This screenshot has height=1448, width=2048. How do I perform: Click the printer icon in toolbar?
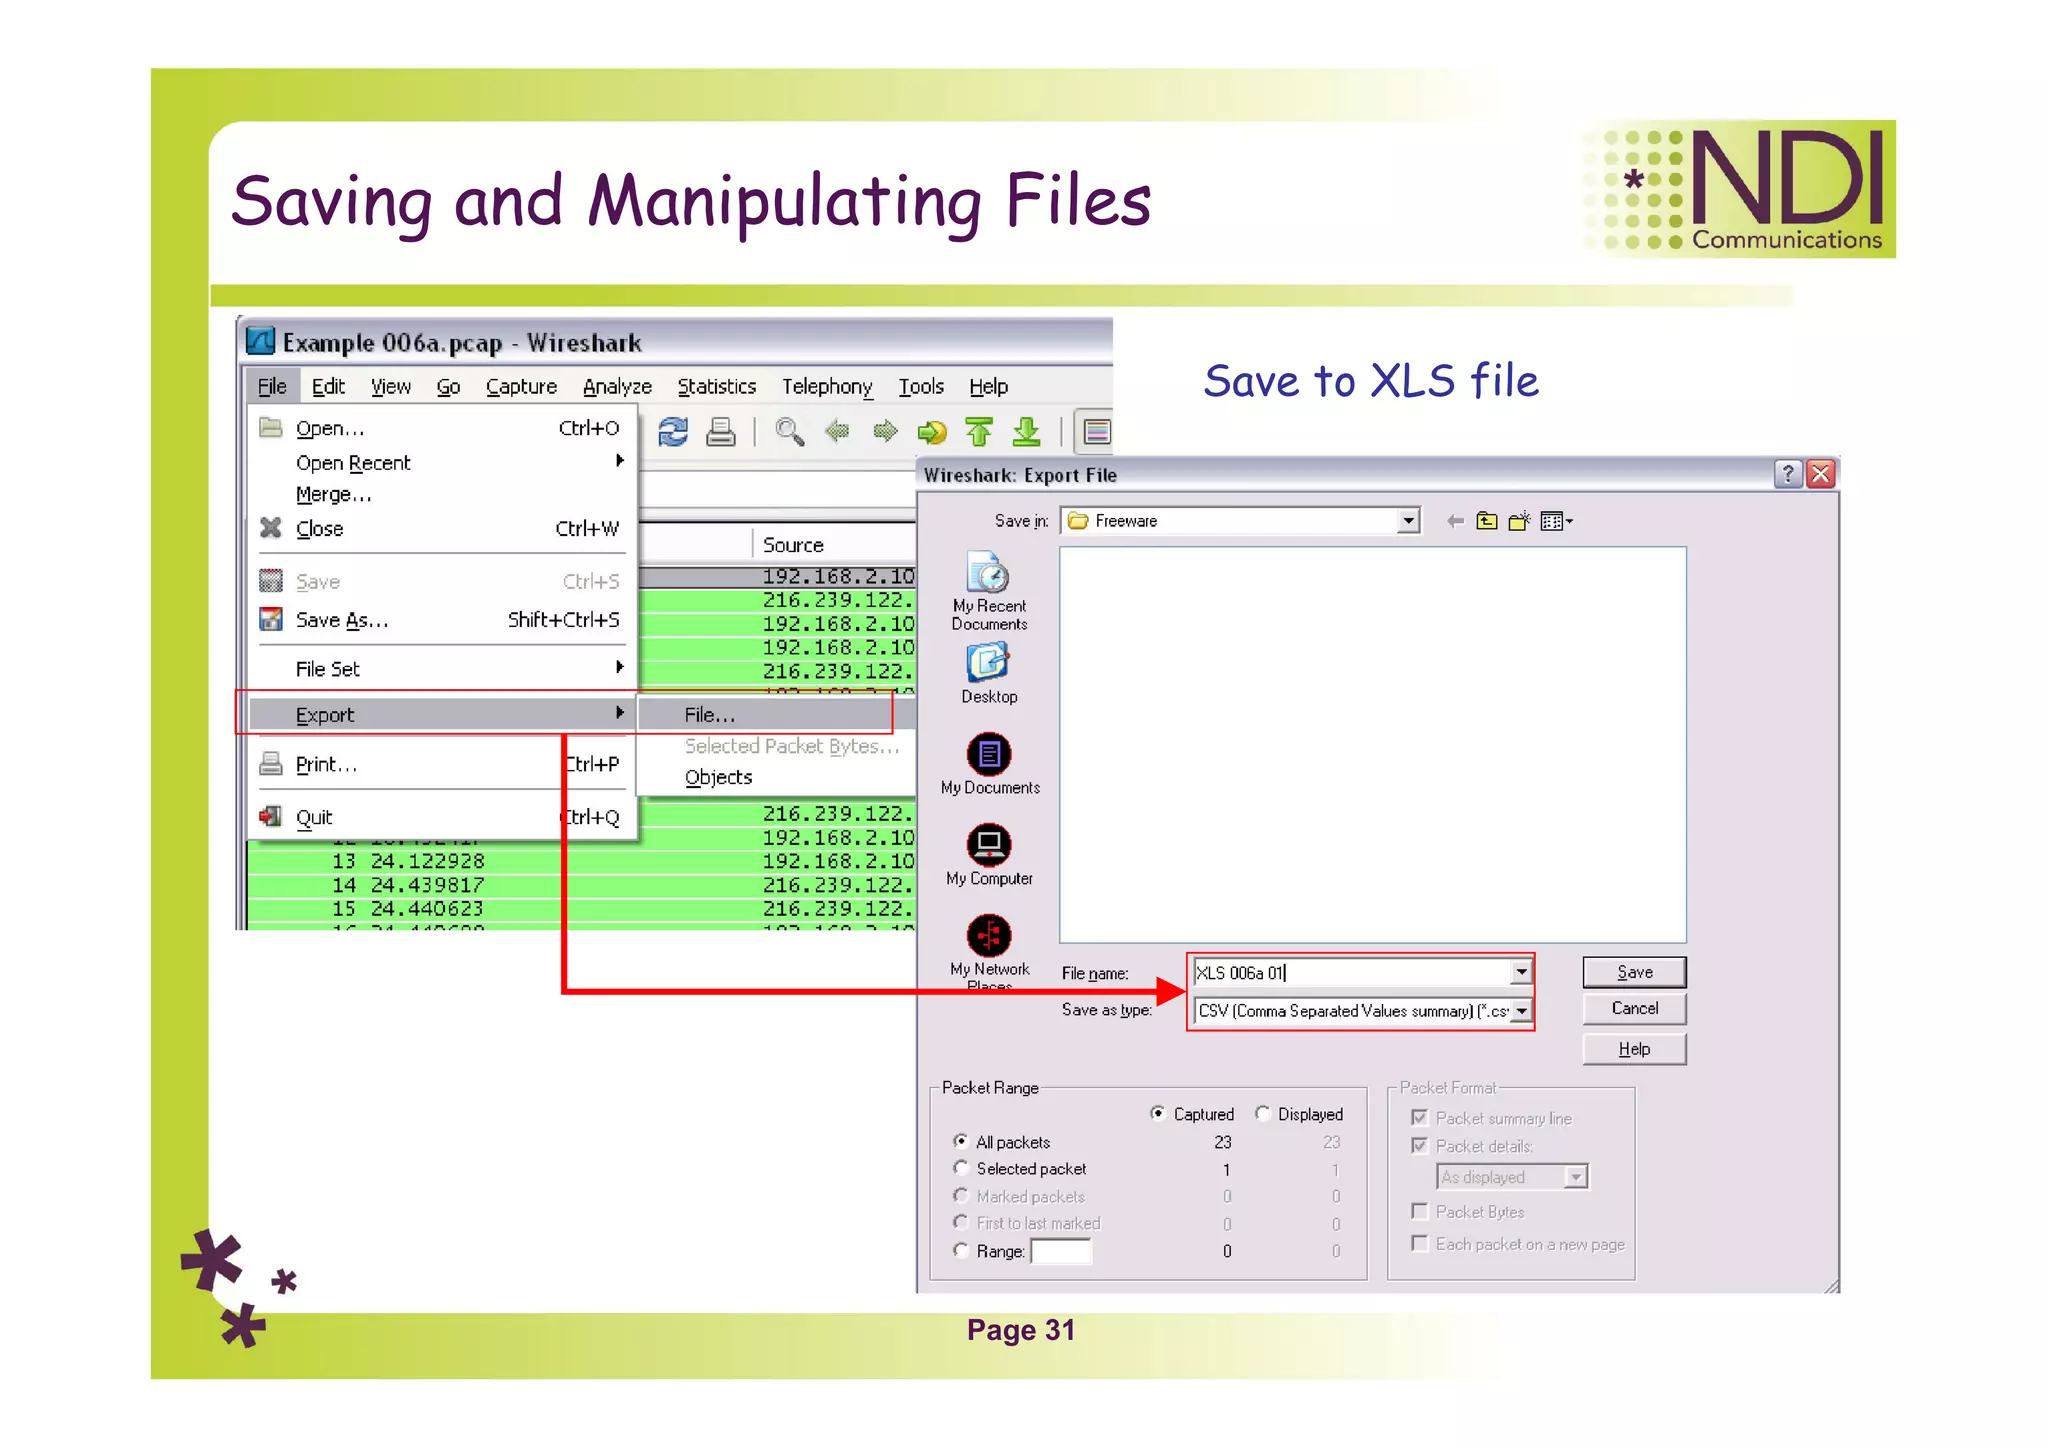click(720, 432)
